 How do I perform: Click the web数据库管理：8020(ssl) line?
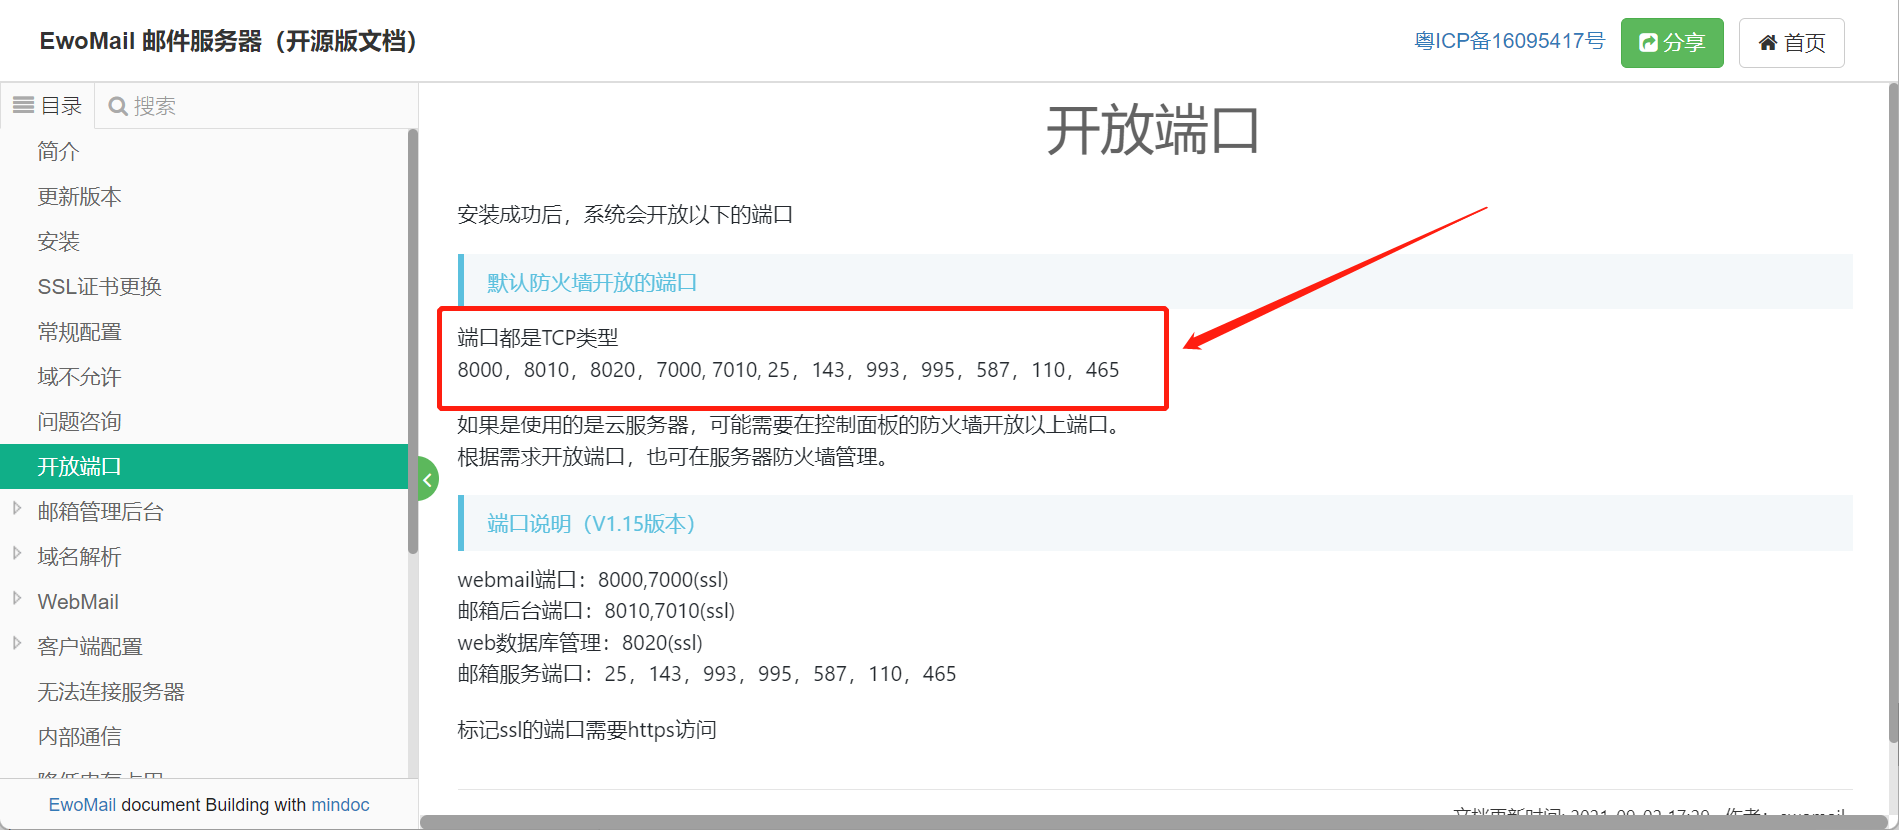(x=580, y=643)
